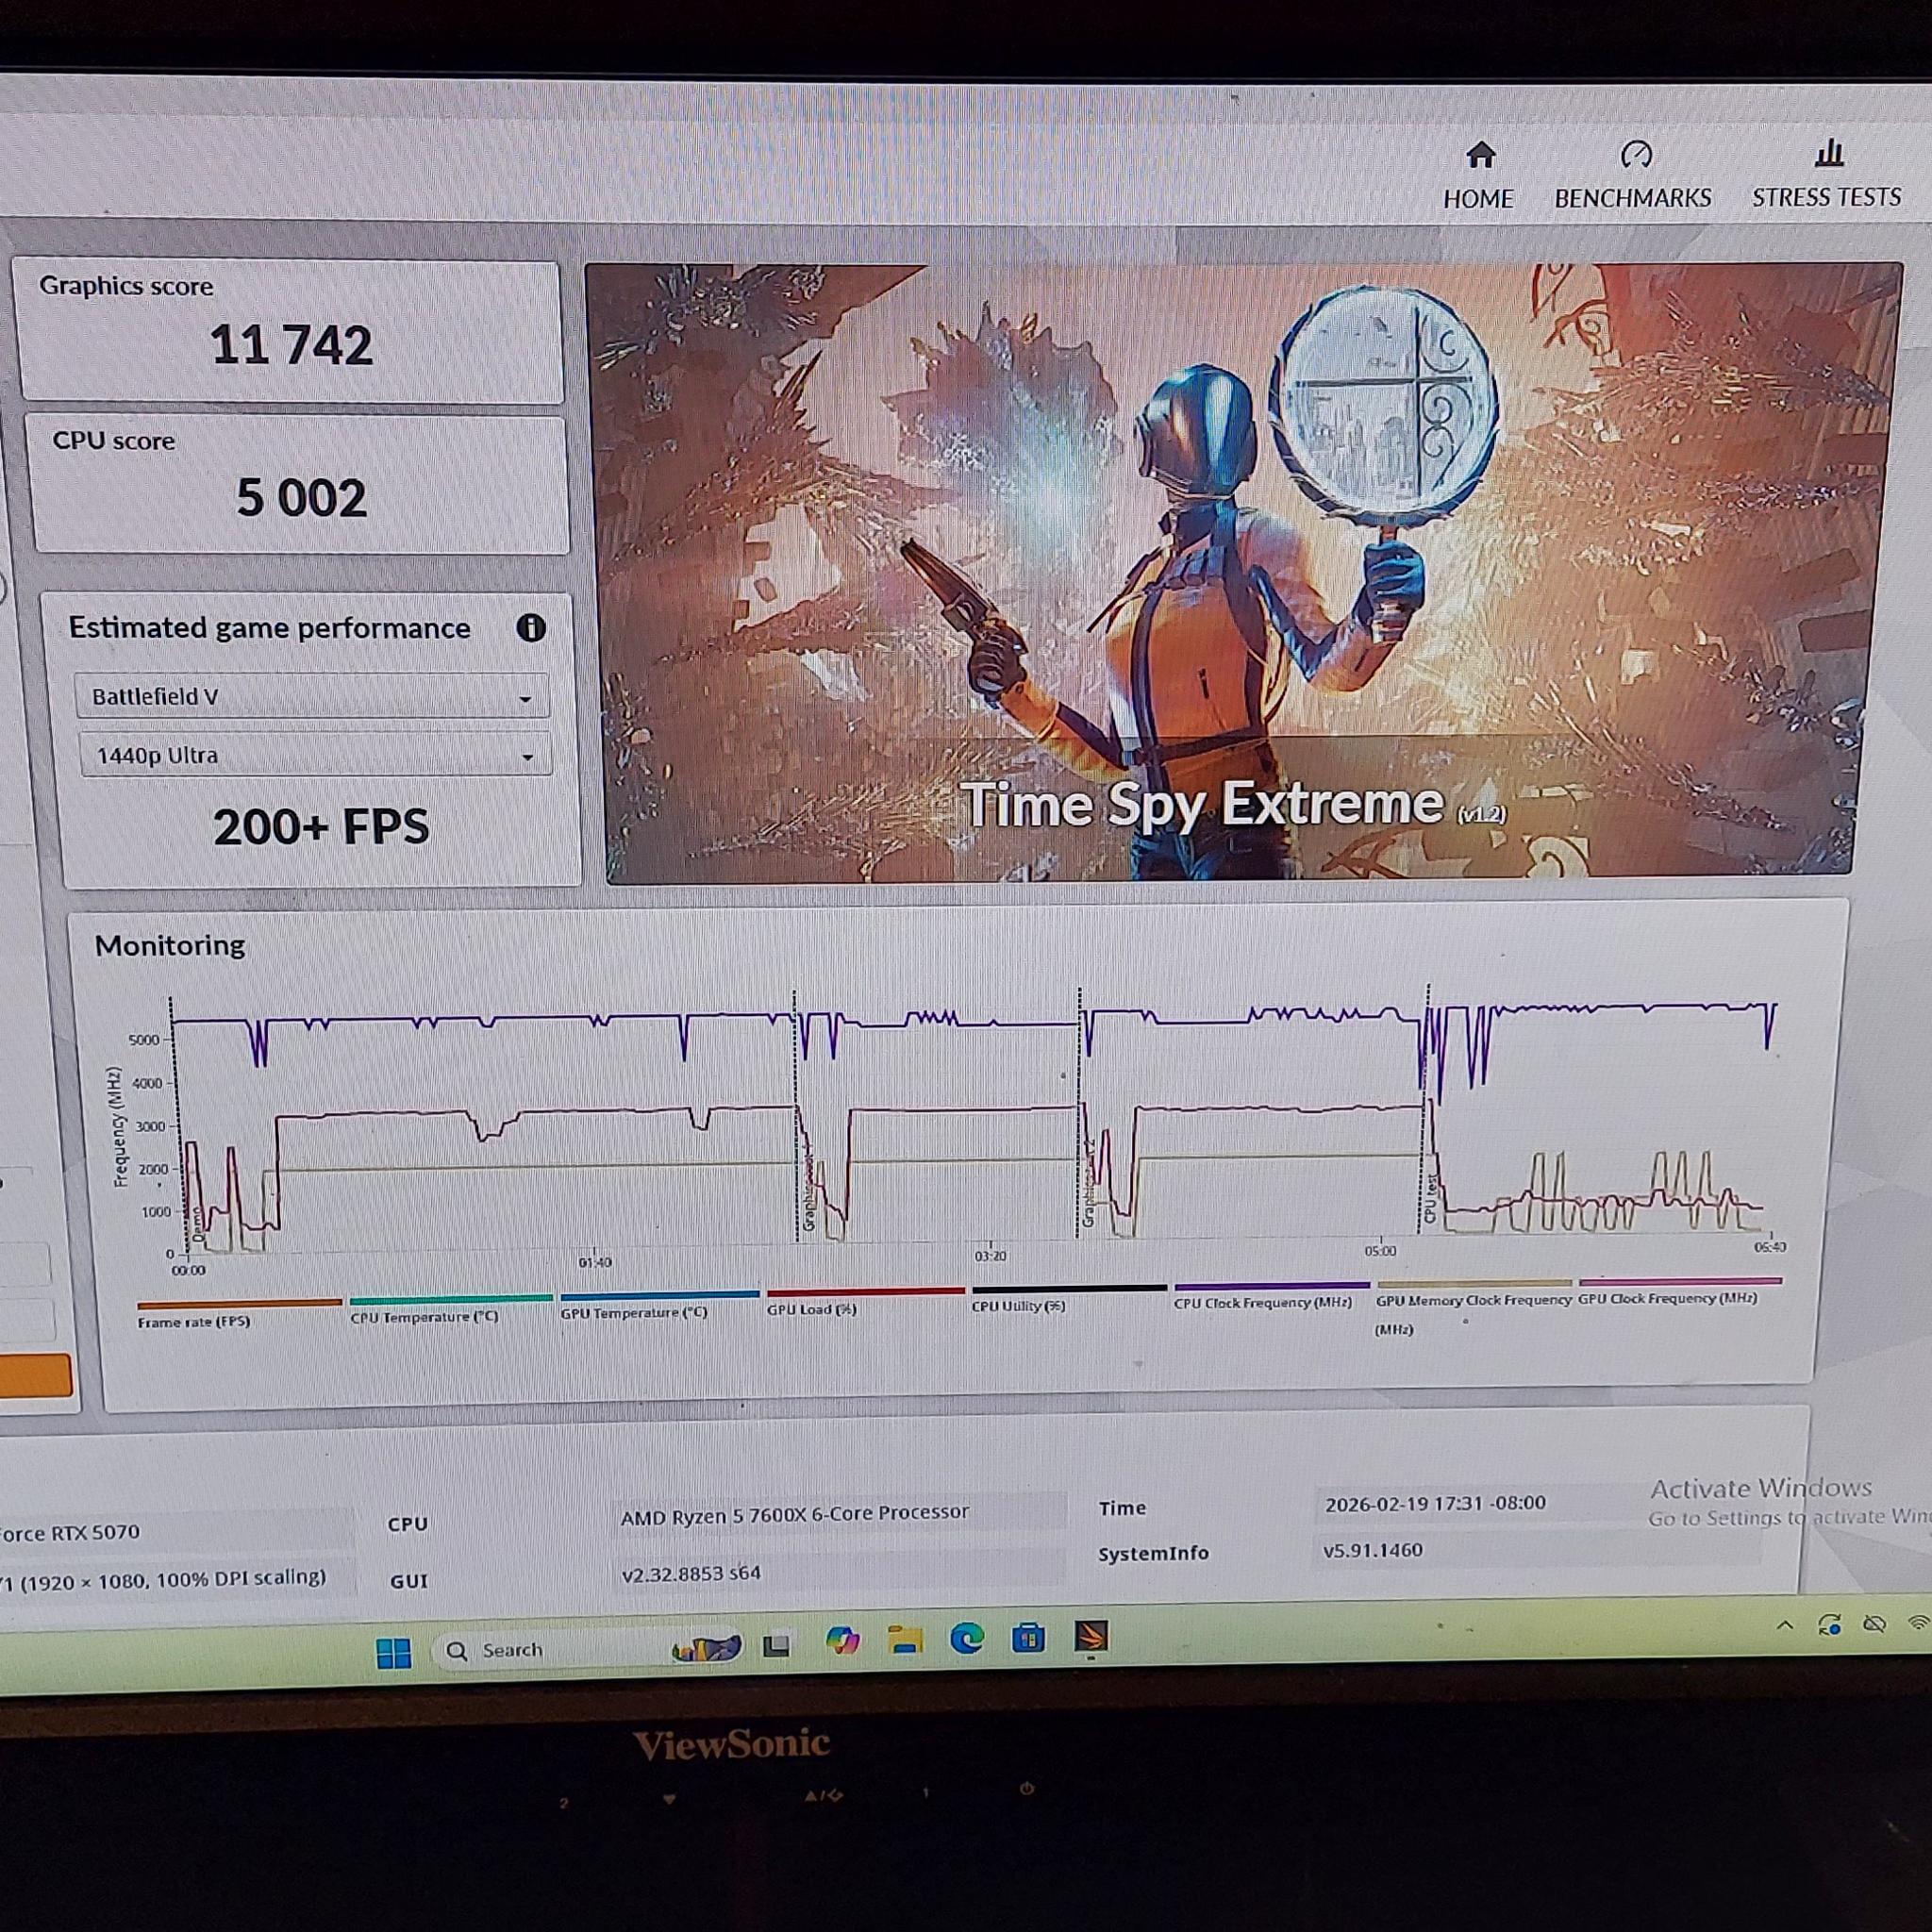Viewport: 1932px width, 1932px height.
Task: Click the colorful search highlight icon in search box
Action: pyautogui.click(x=707, y=1646)
